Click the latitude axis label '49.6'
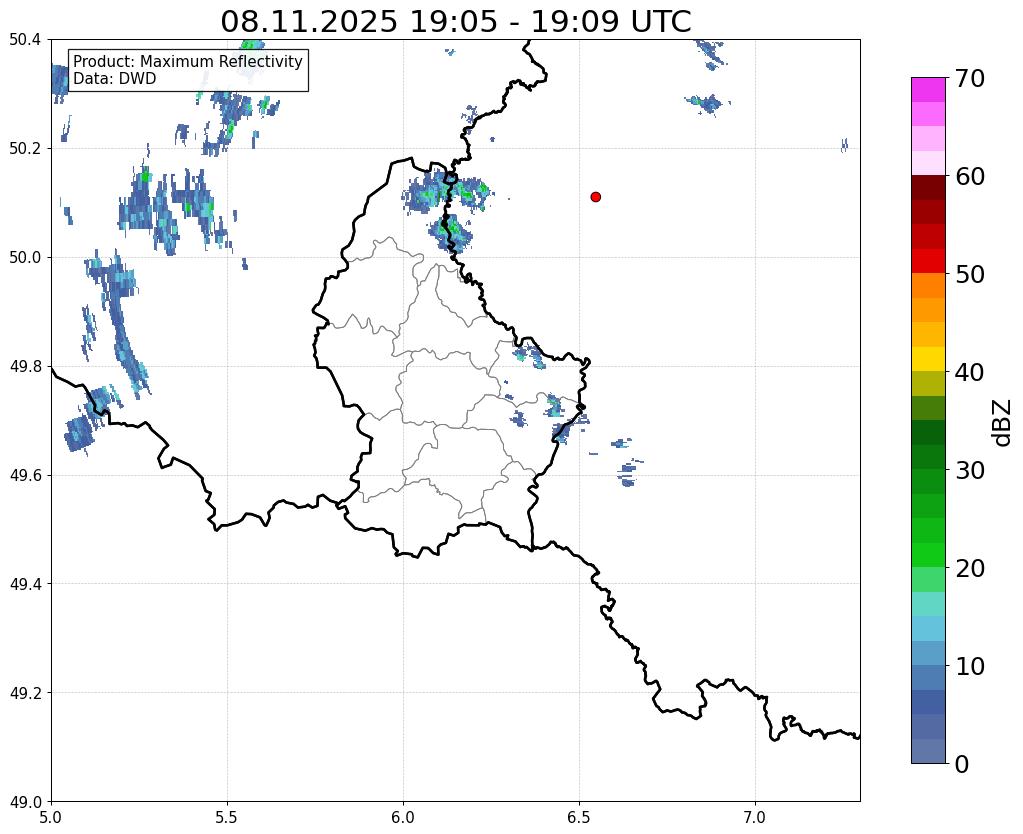 [25, 475]
